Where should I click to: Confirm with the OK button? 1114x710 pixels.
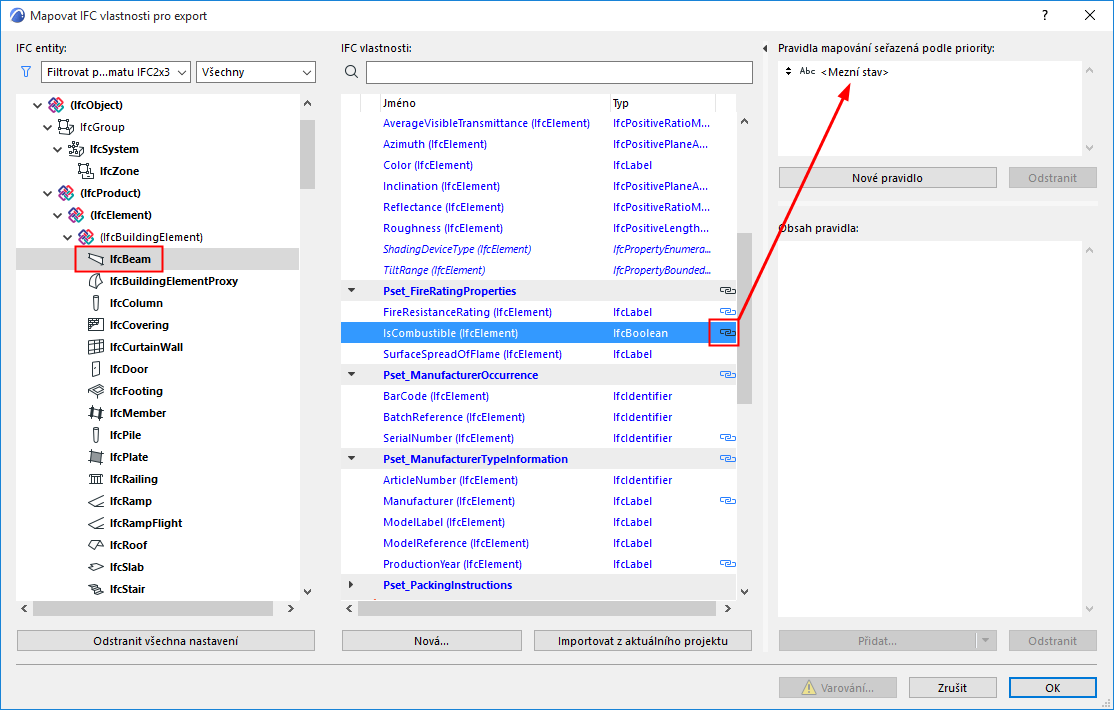1052,687
